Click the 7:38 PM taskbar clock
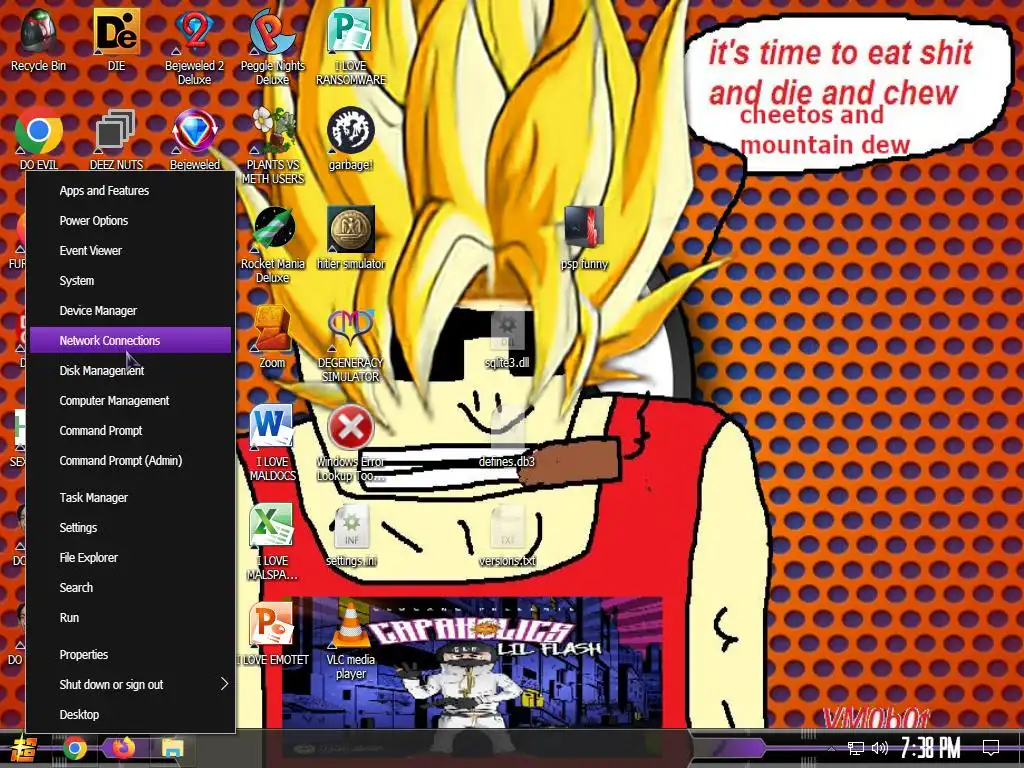 coord(931,748)
